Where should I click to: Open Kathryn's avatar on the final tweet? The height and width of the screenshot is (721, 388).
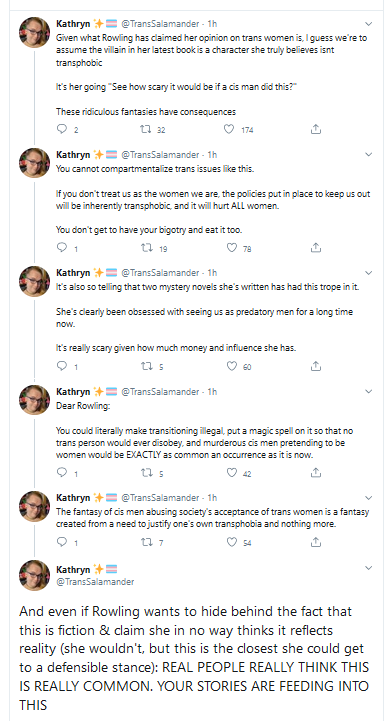point(34,575)
